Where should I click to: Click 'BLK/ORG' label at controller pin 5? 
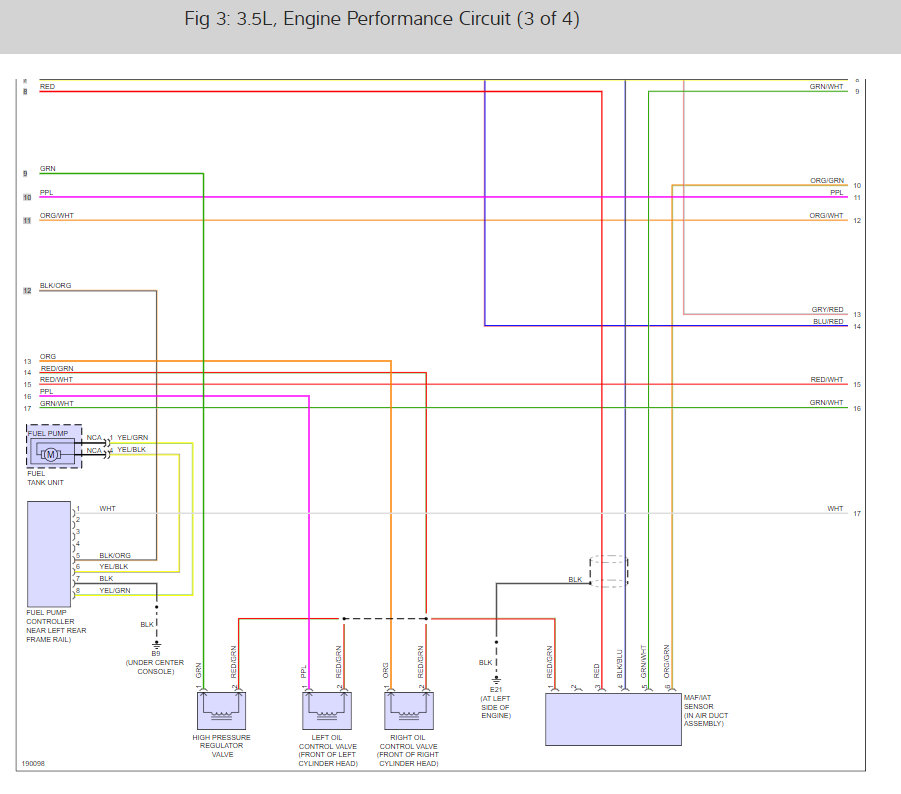pyautogui.click(x=115, y=556)
